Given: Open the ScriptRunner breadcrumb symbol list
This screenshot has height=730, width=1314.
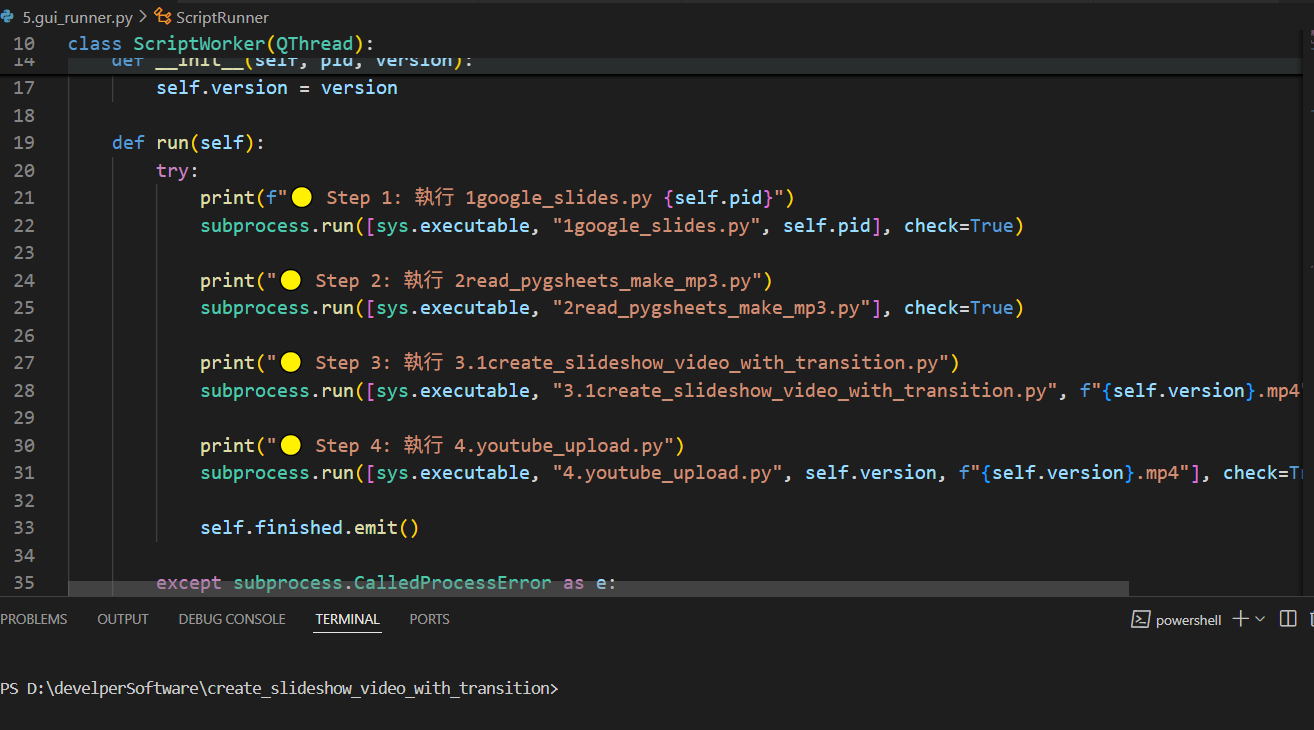Looking at the screenshot, I should pos(222,17).
